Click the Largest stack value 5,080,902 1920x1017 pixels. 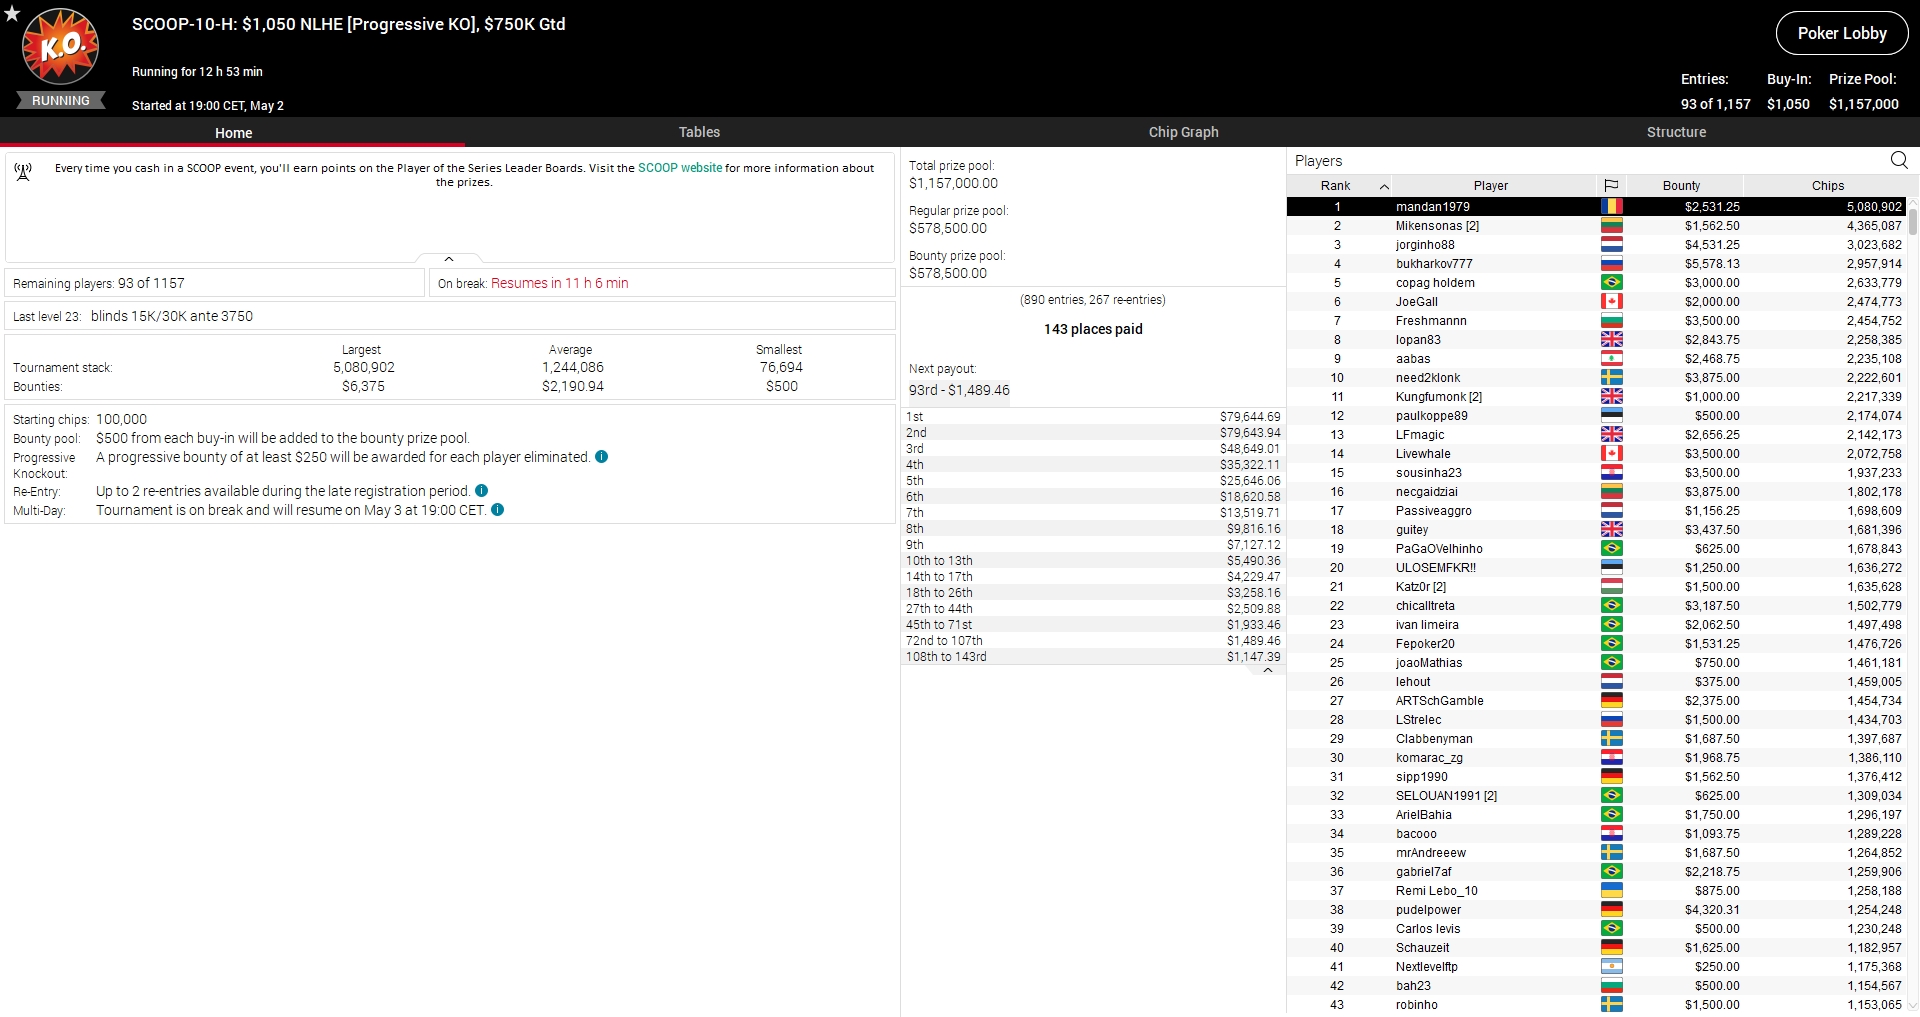point(363,367)
